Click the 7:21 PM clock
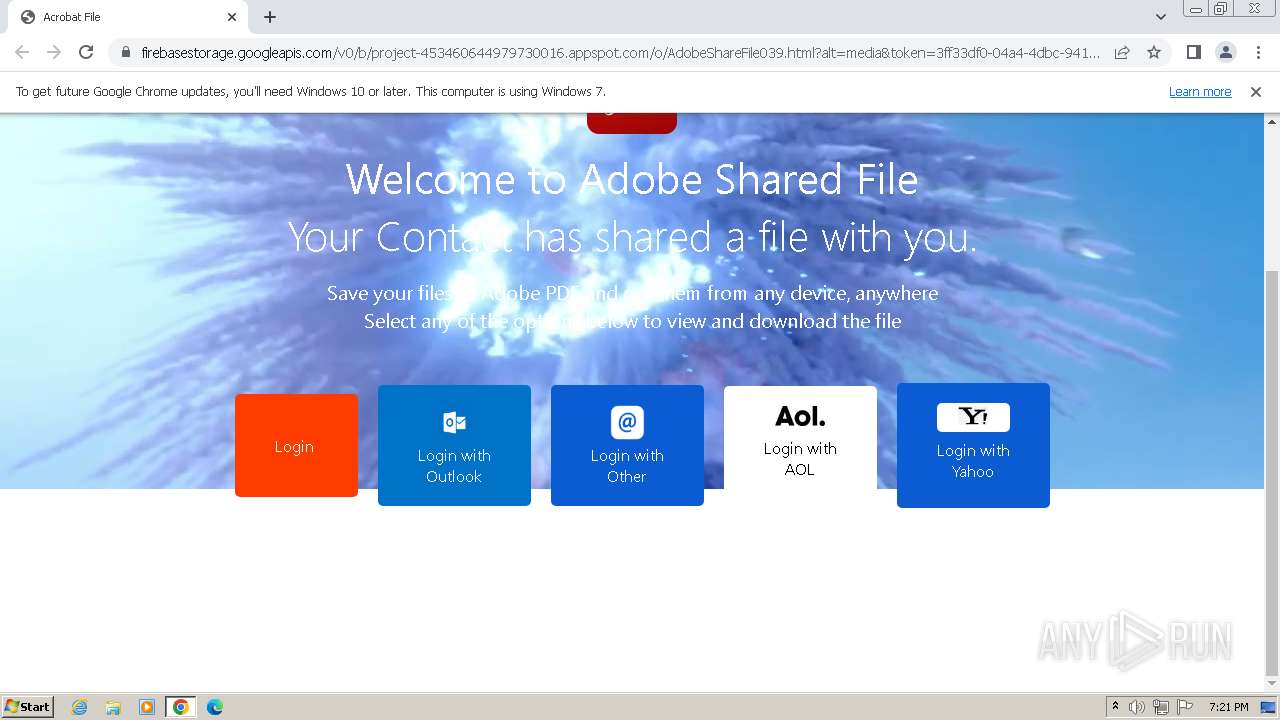 click(x=1228, y=707)
